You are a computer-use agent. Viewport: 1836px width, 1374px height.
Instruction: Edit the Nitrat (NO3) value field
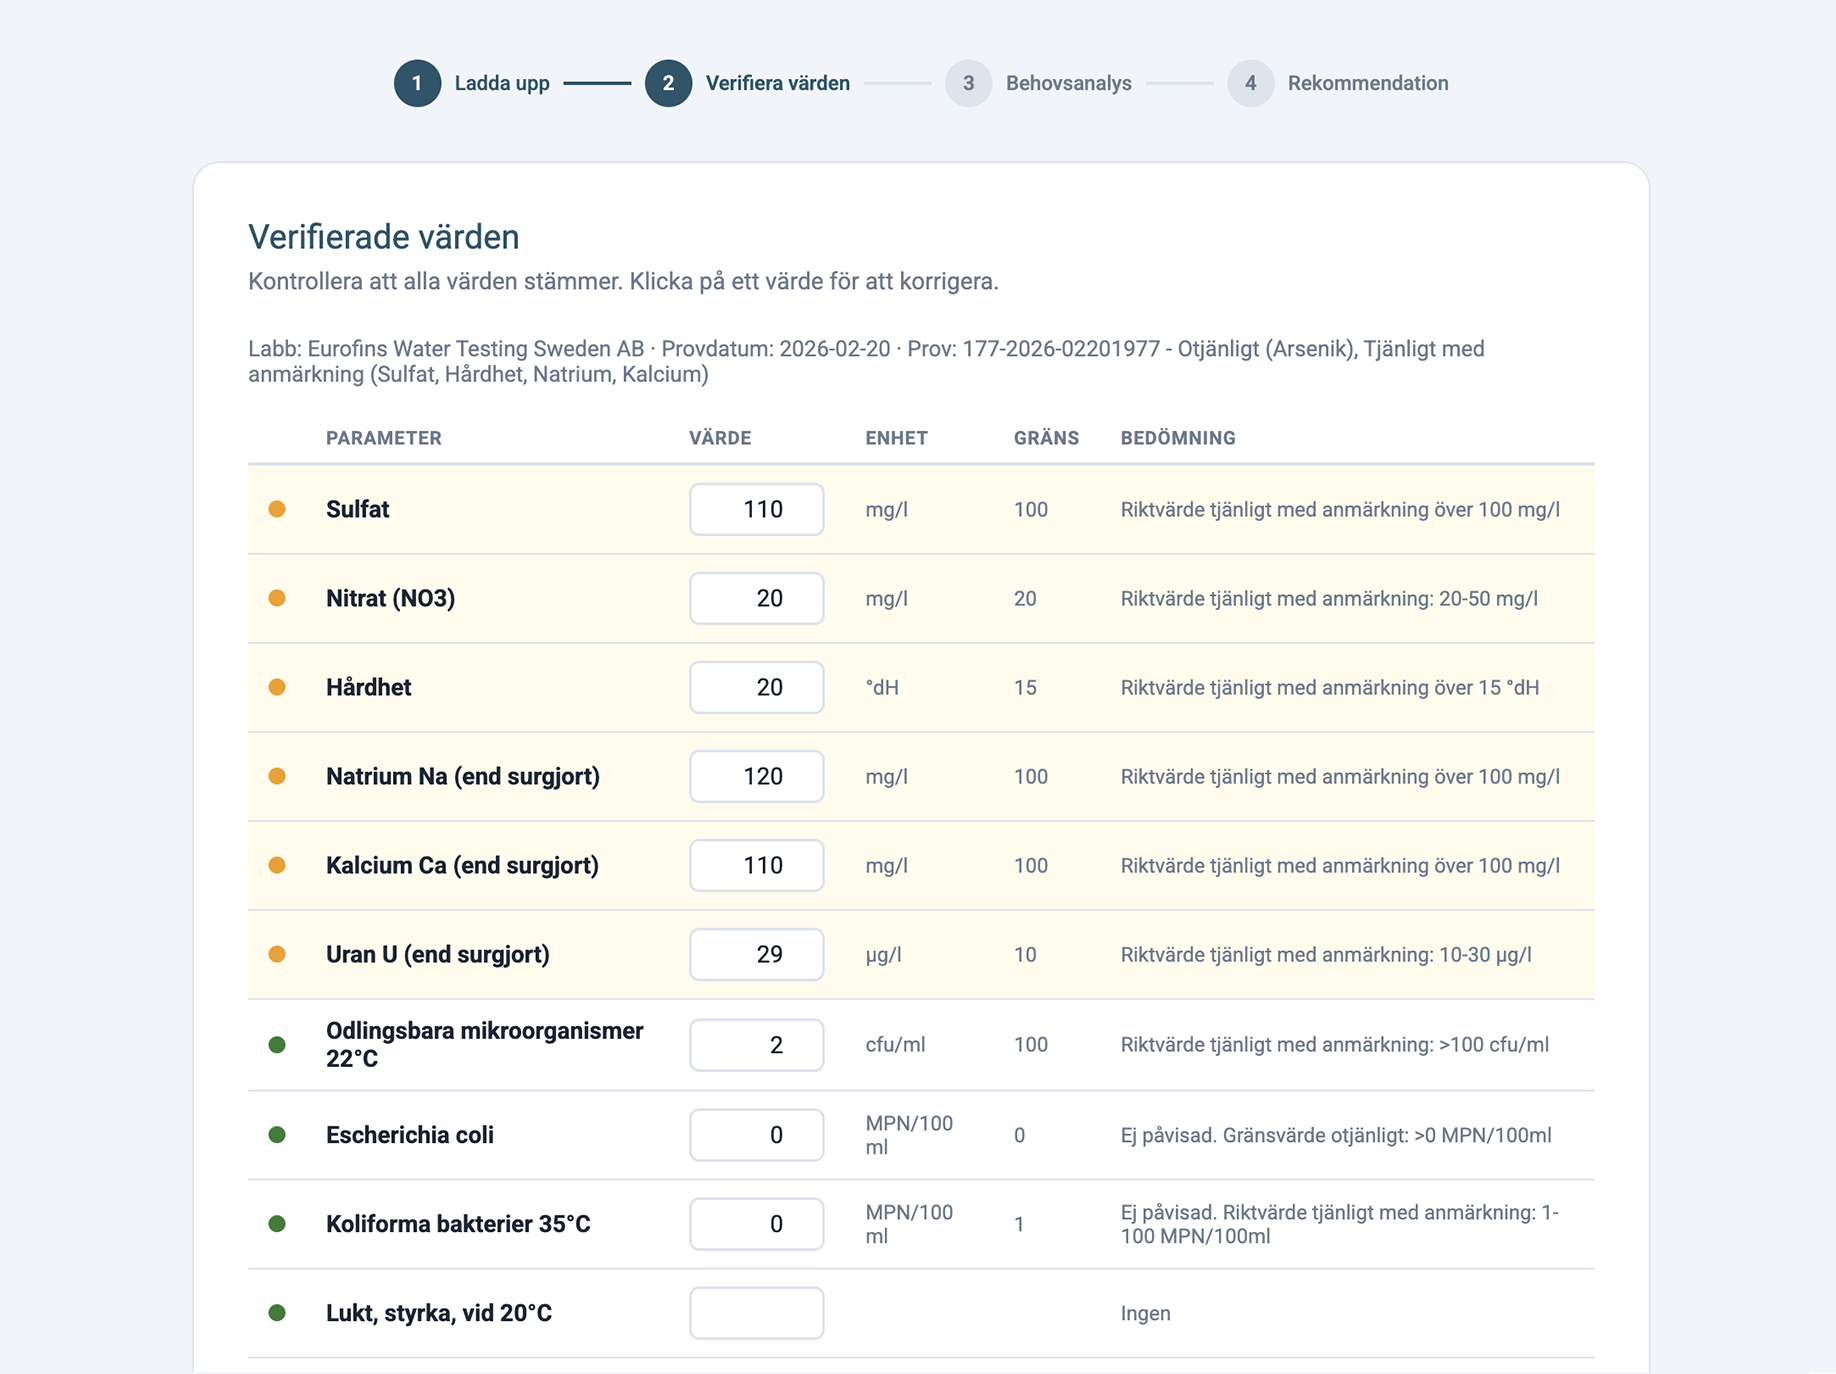pos(756,598)
